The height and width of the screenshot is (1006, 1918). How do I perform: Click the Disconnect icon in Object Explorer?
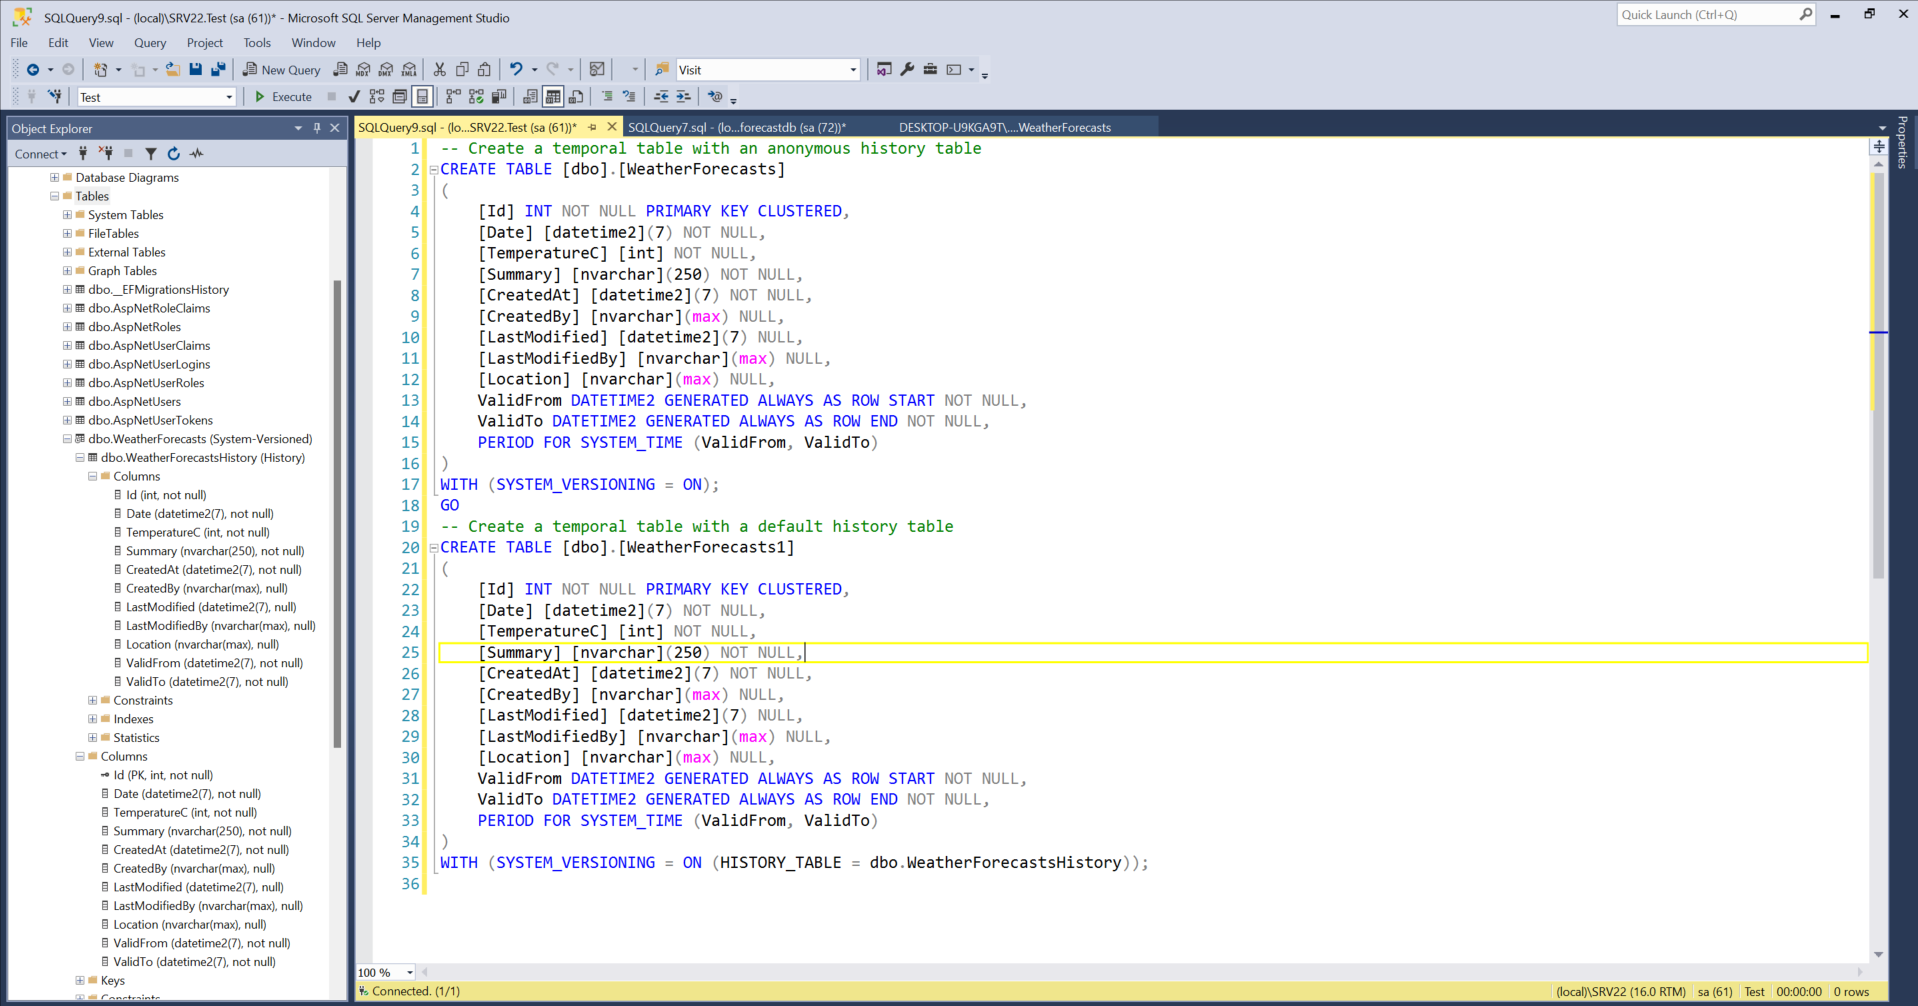[x=105, y=153]
